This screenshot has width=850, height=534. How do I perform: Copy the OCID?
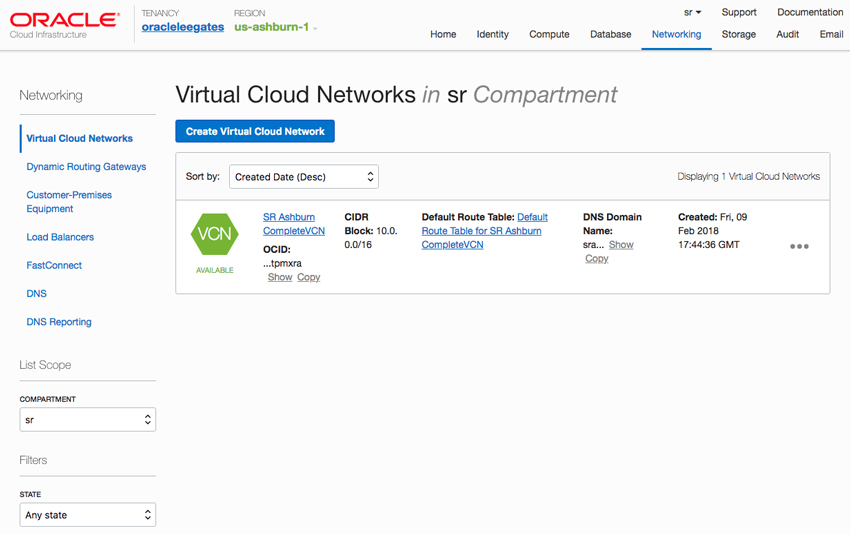point(308,277)
